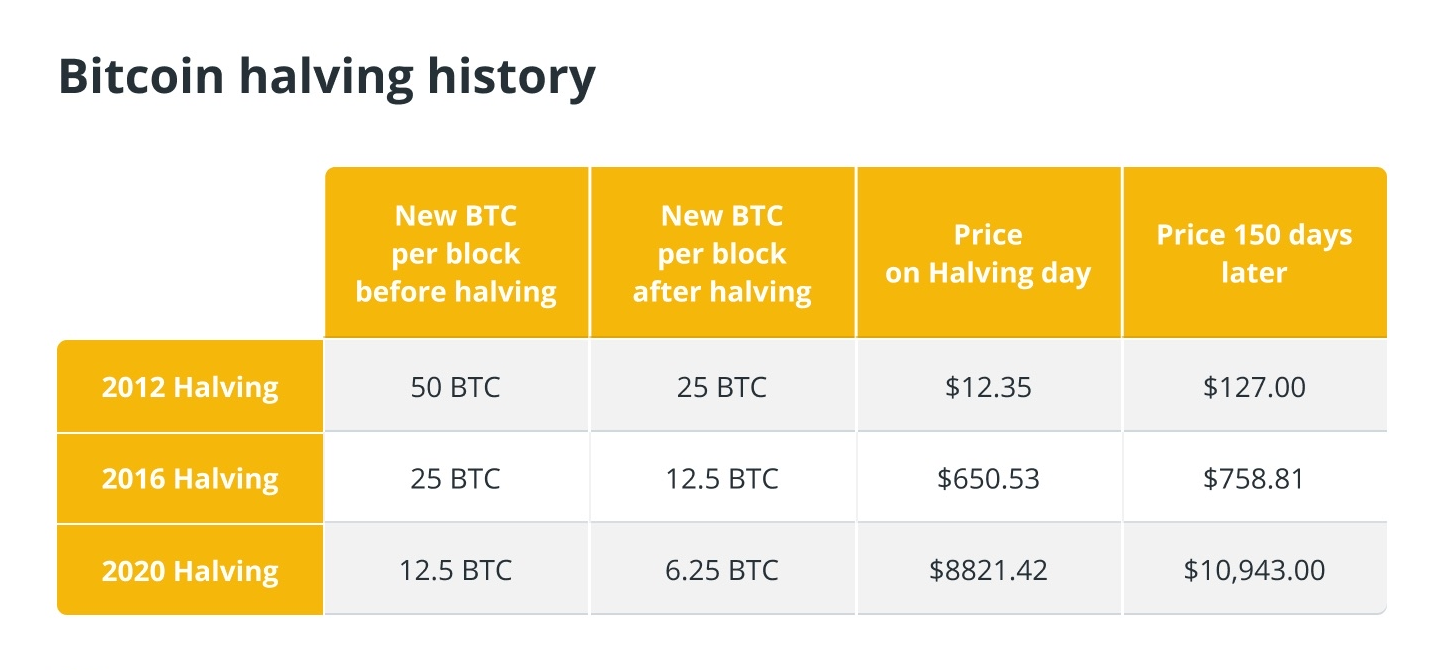
Task: Click the '$10,943.00' price cell
Action: point(1254,571)
